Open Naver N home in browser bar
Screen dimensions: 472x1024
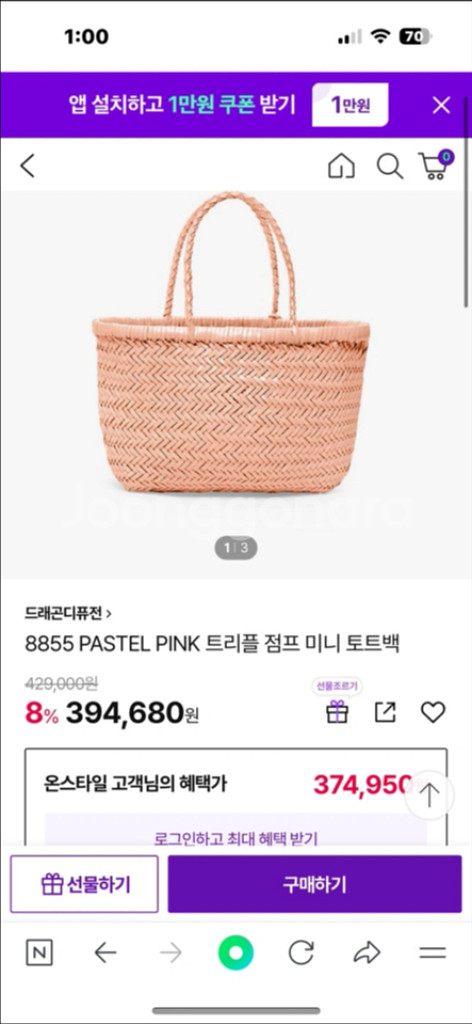39,953
